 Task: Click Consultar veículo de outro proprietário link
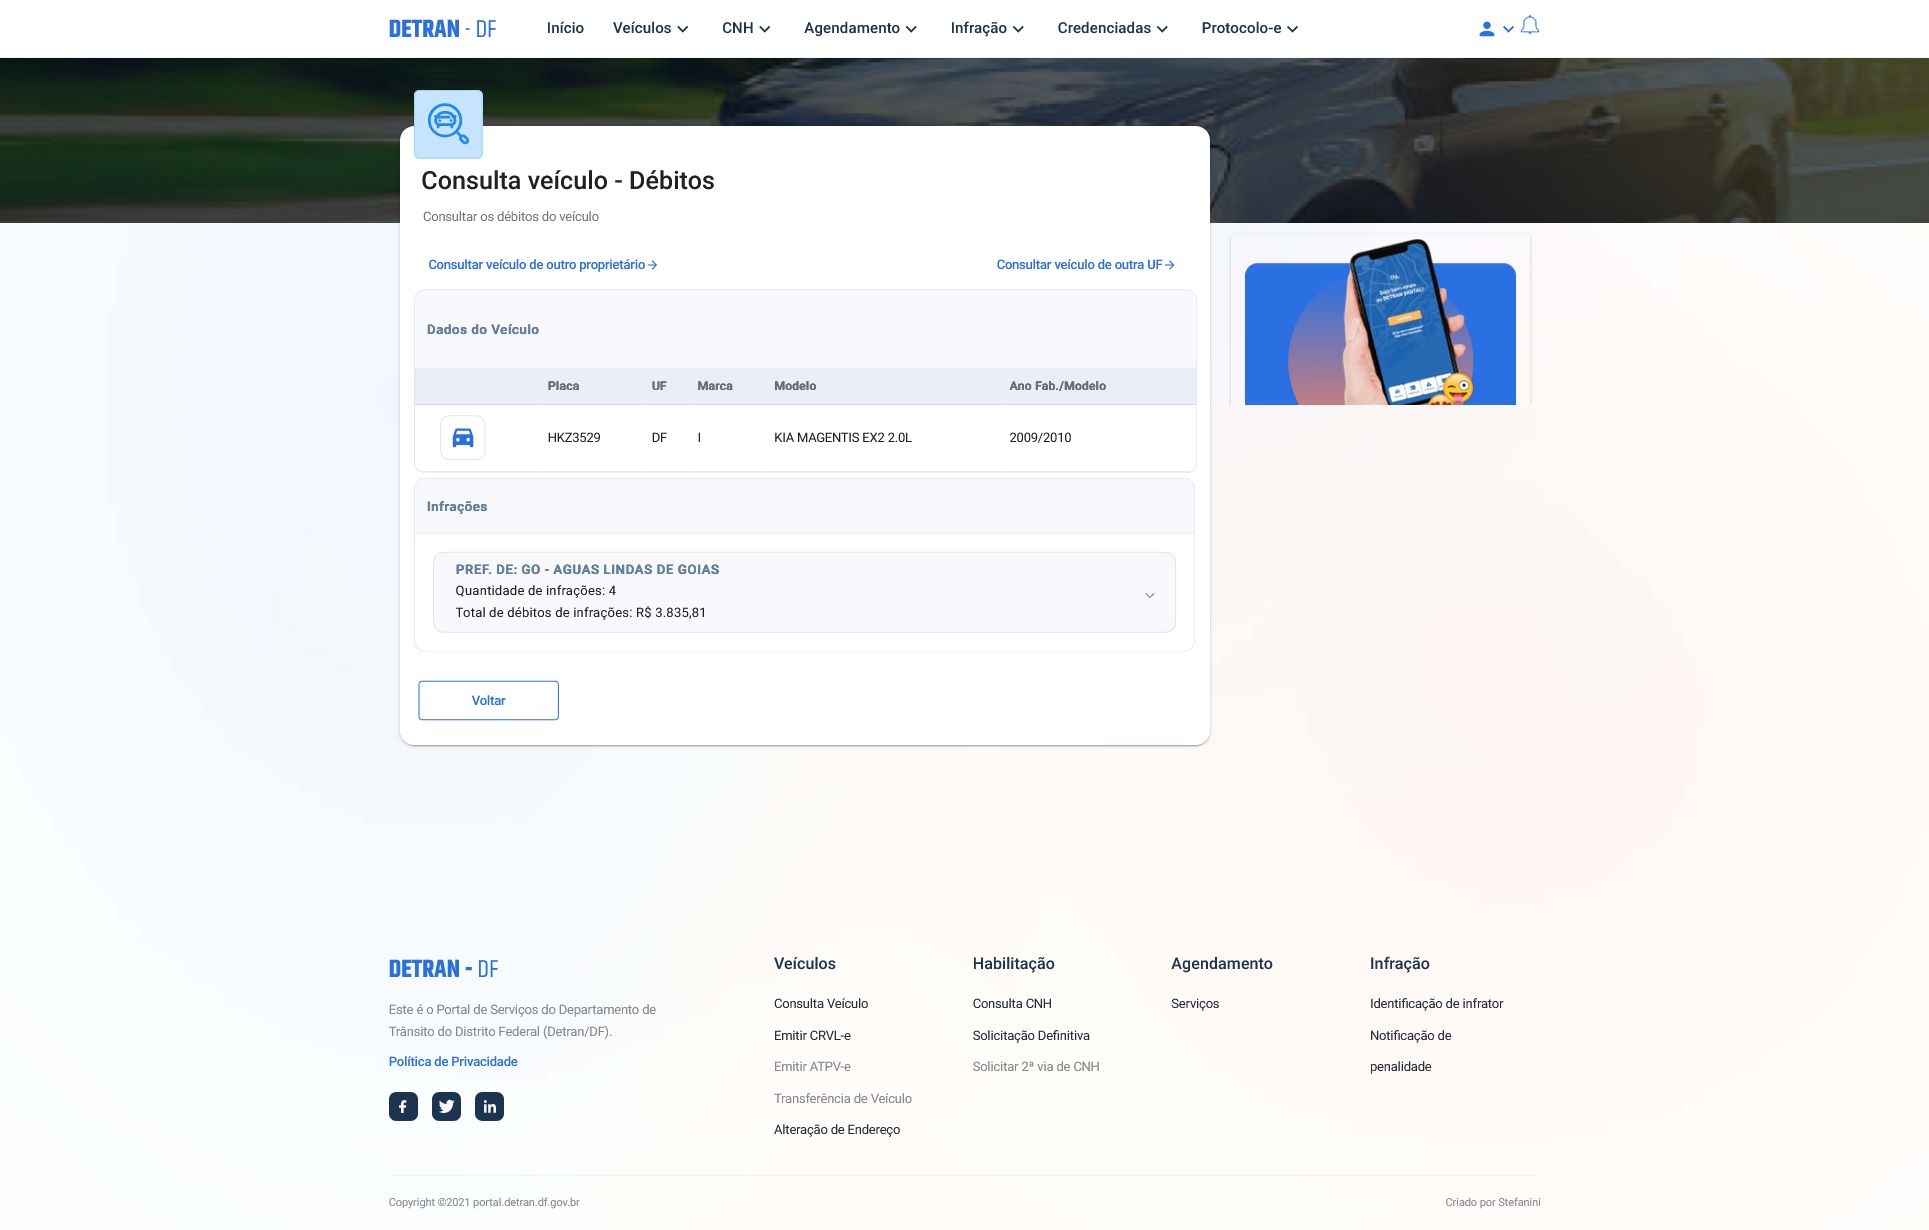click(x=542, y=265)
